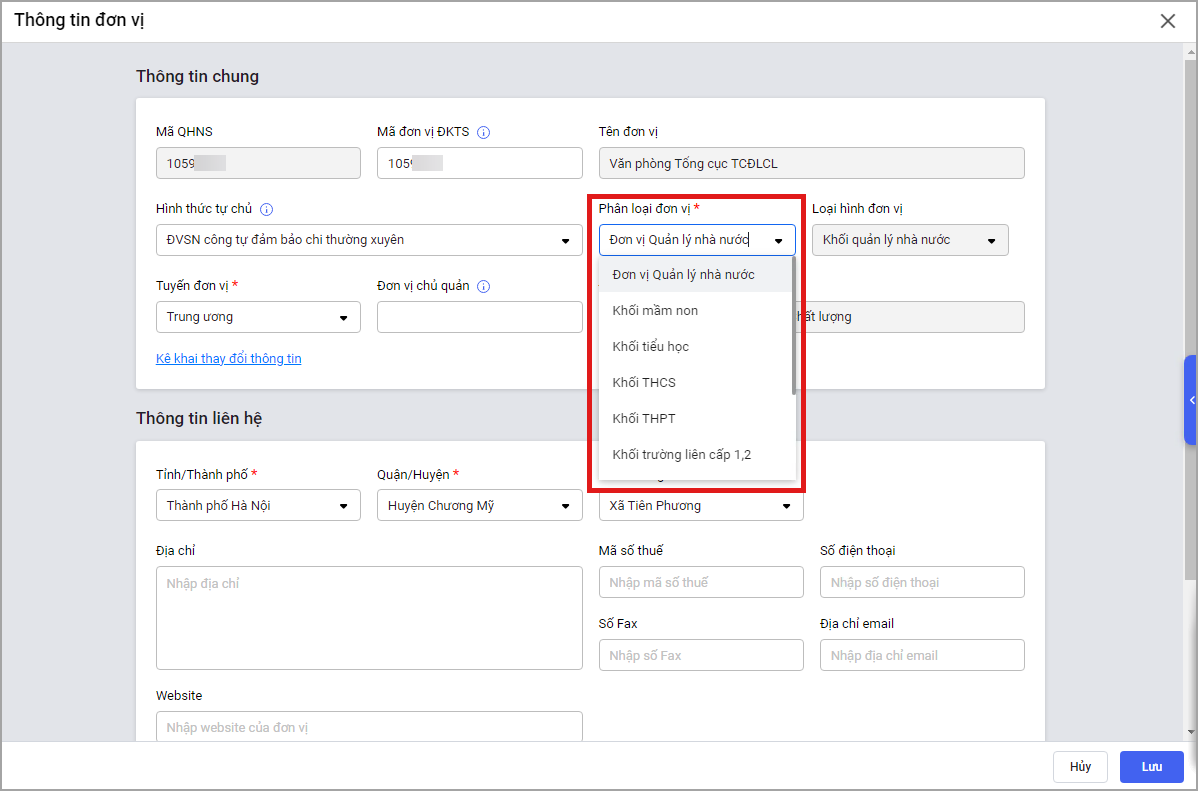This screenshot has height=791, width=1198.
Task: Click the dropdown list scrollbar
Action: click(794, 325)
